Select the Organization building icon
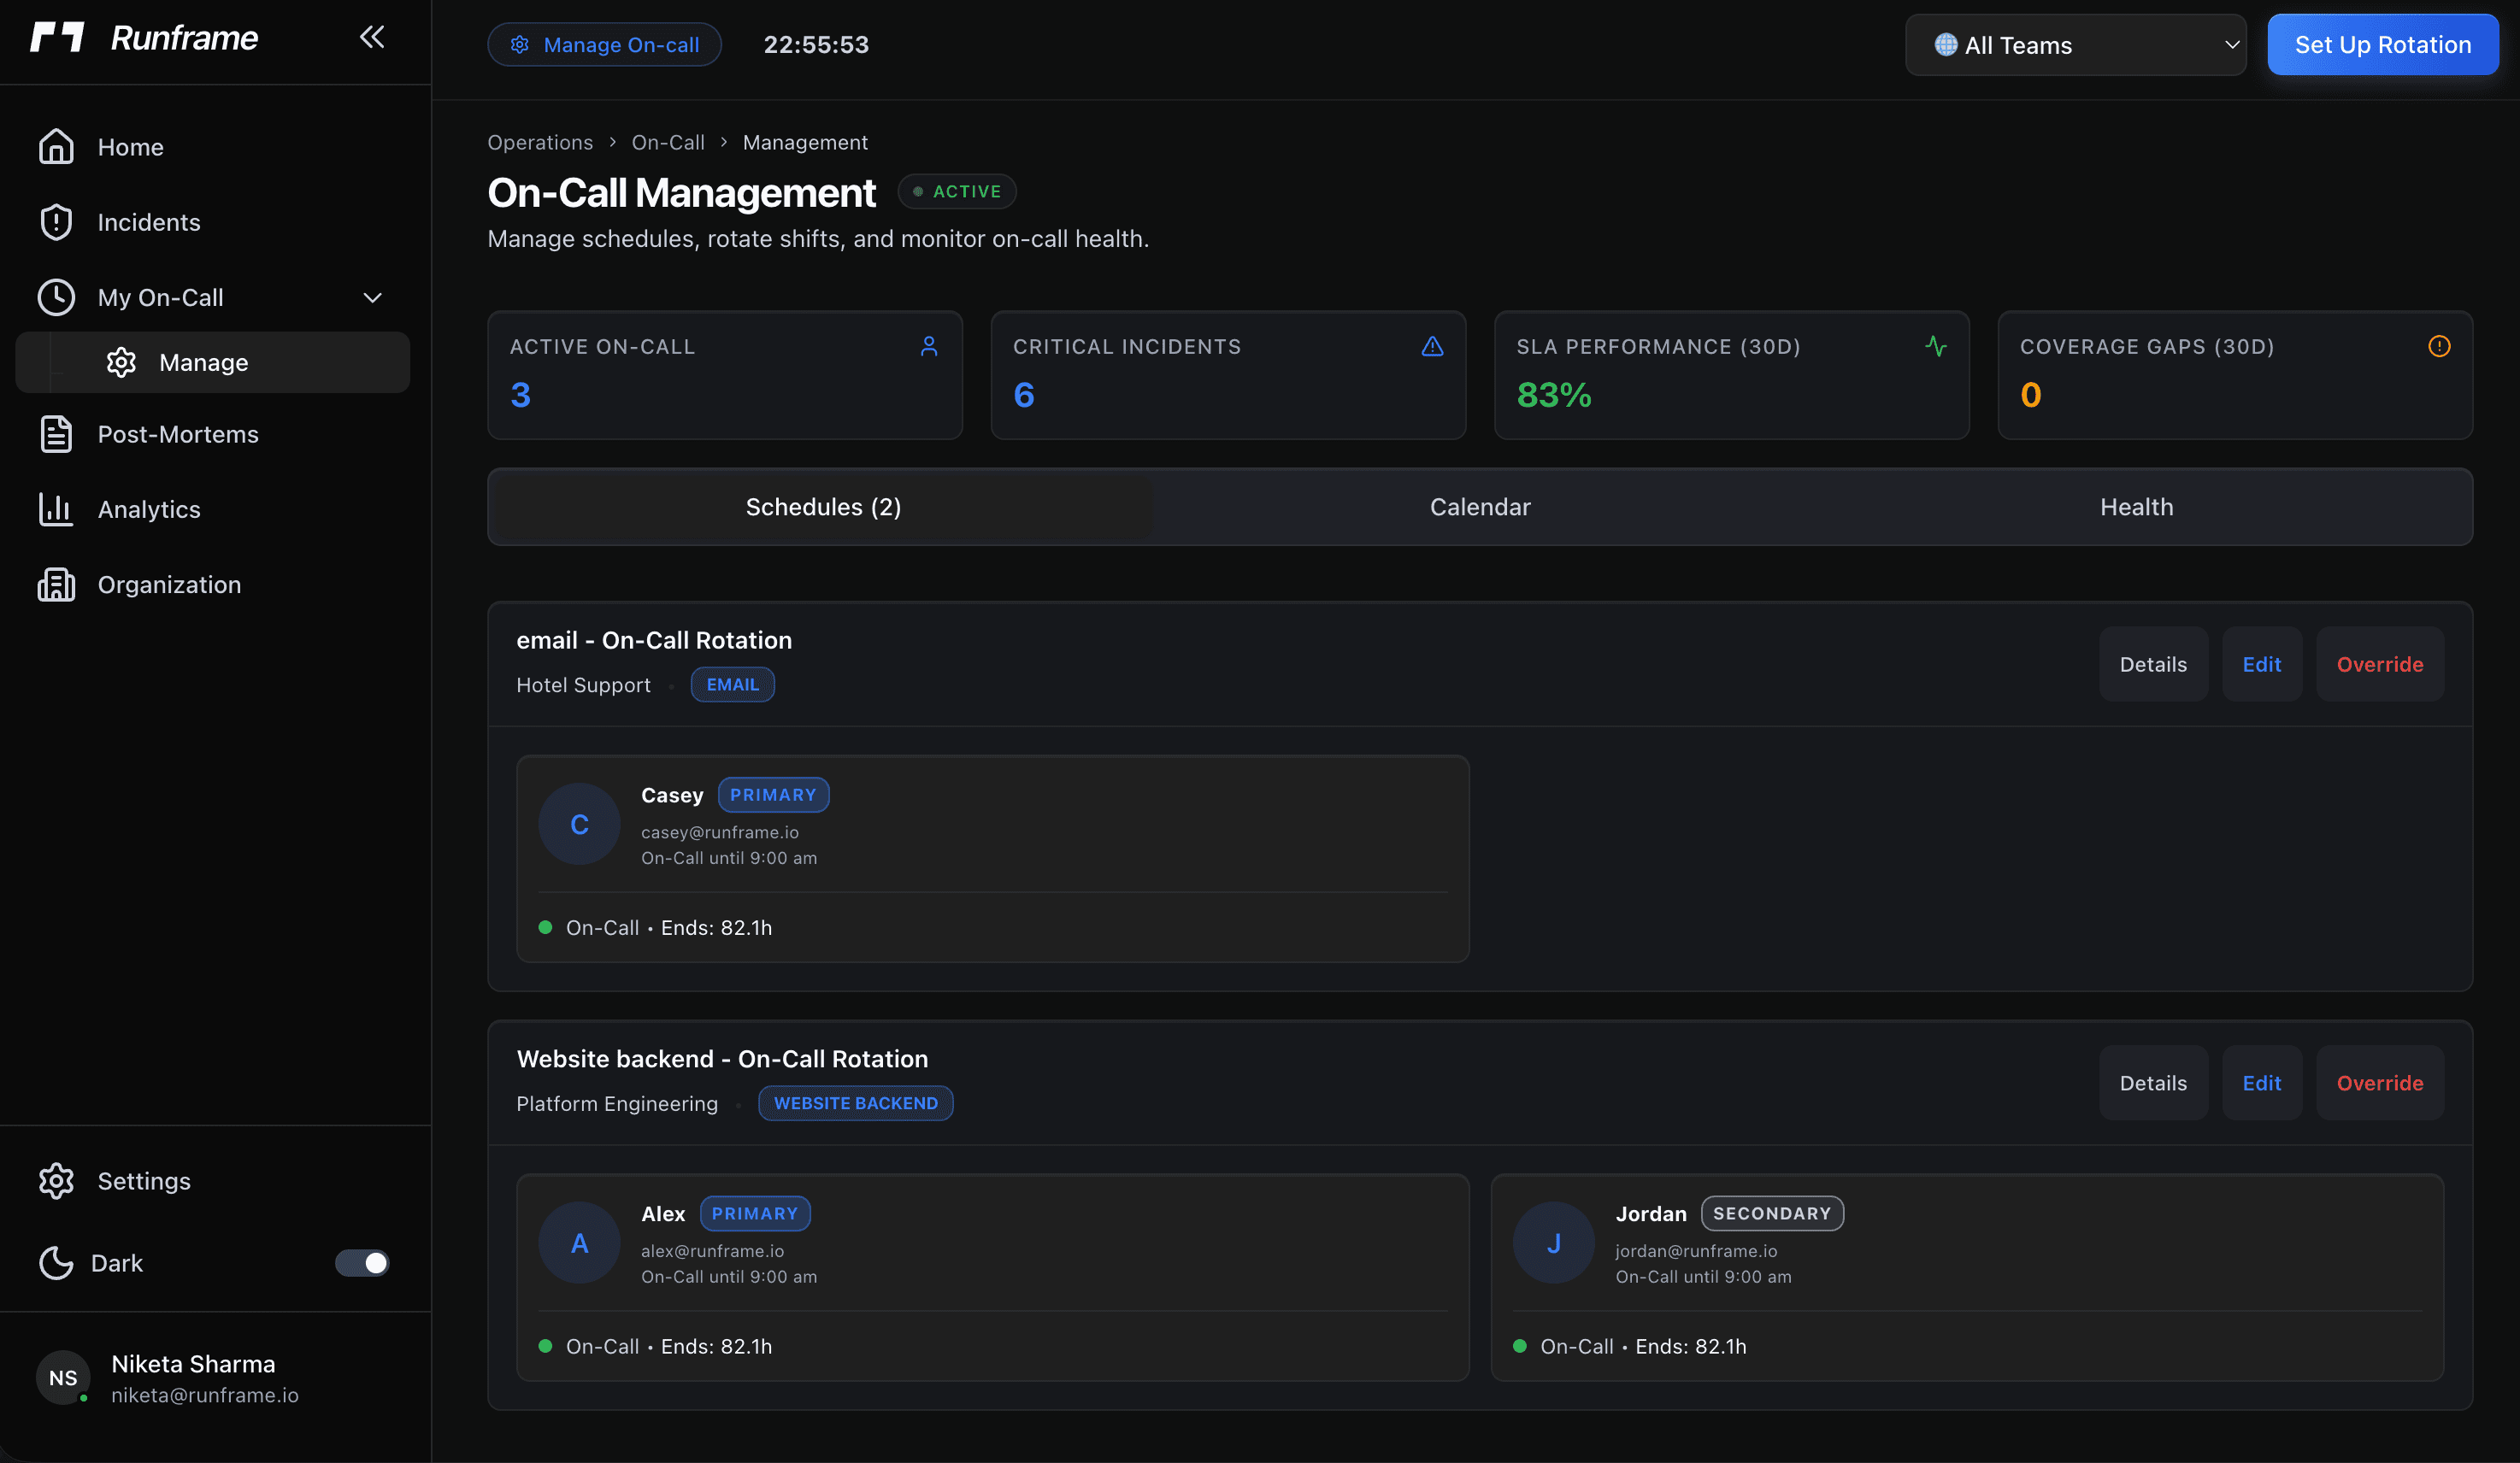 [56, 584]
